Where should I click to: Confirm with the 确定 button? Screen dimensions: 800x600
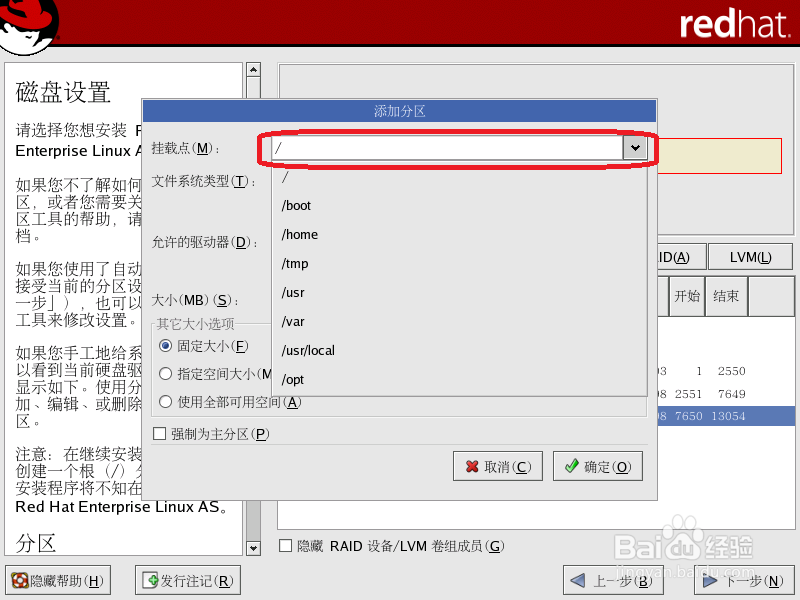[597, 466]
